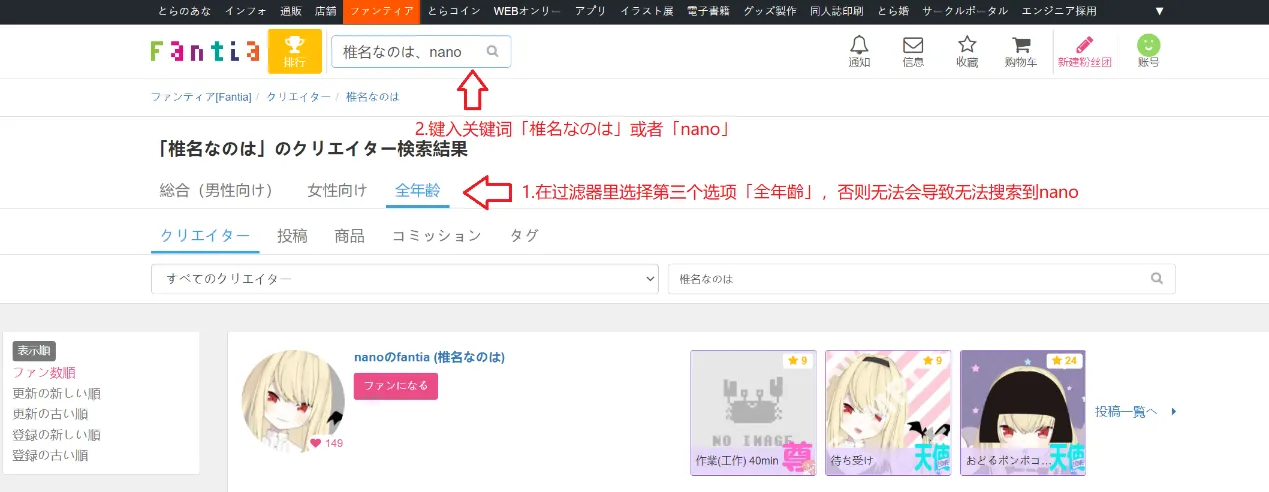Follow the 投稿一覧へ link
This screenshot has height=492, width=1269.
tap(1126, 411)
